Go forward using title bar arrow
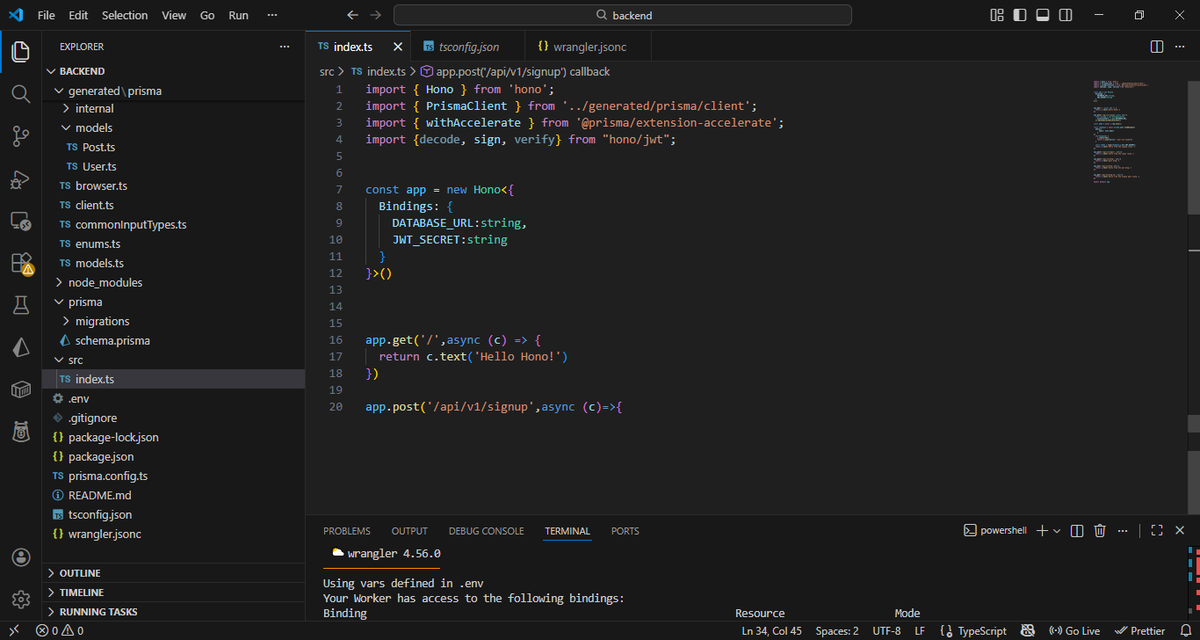This screenshot has width=1200, height=640. (375, 15)
